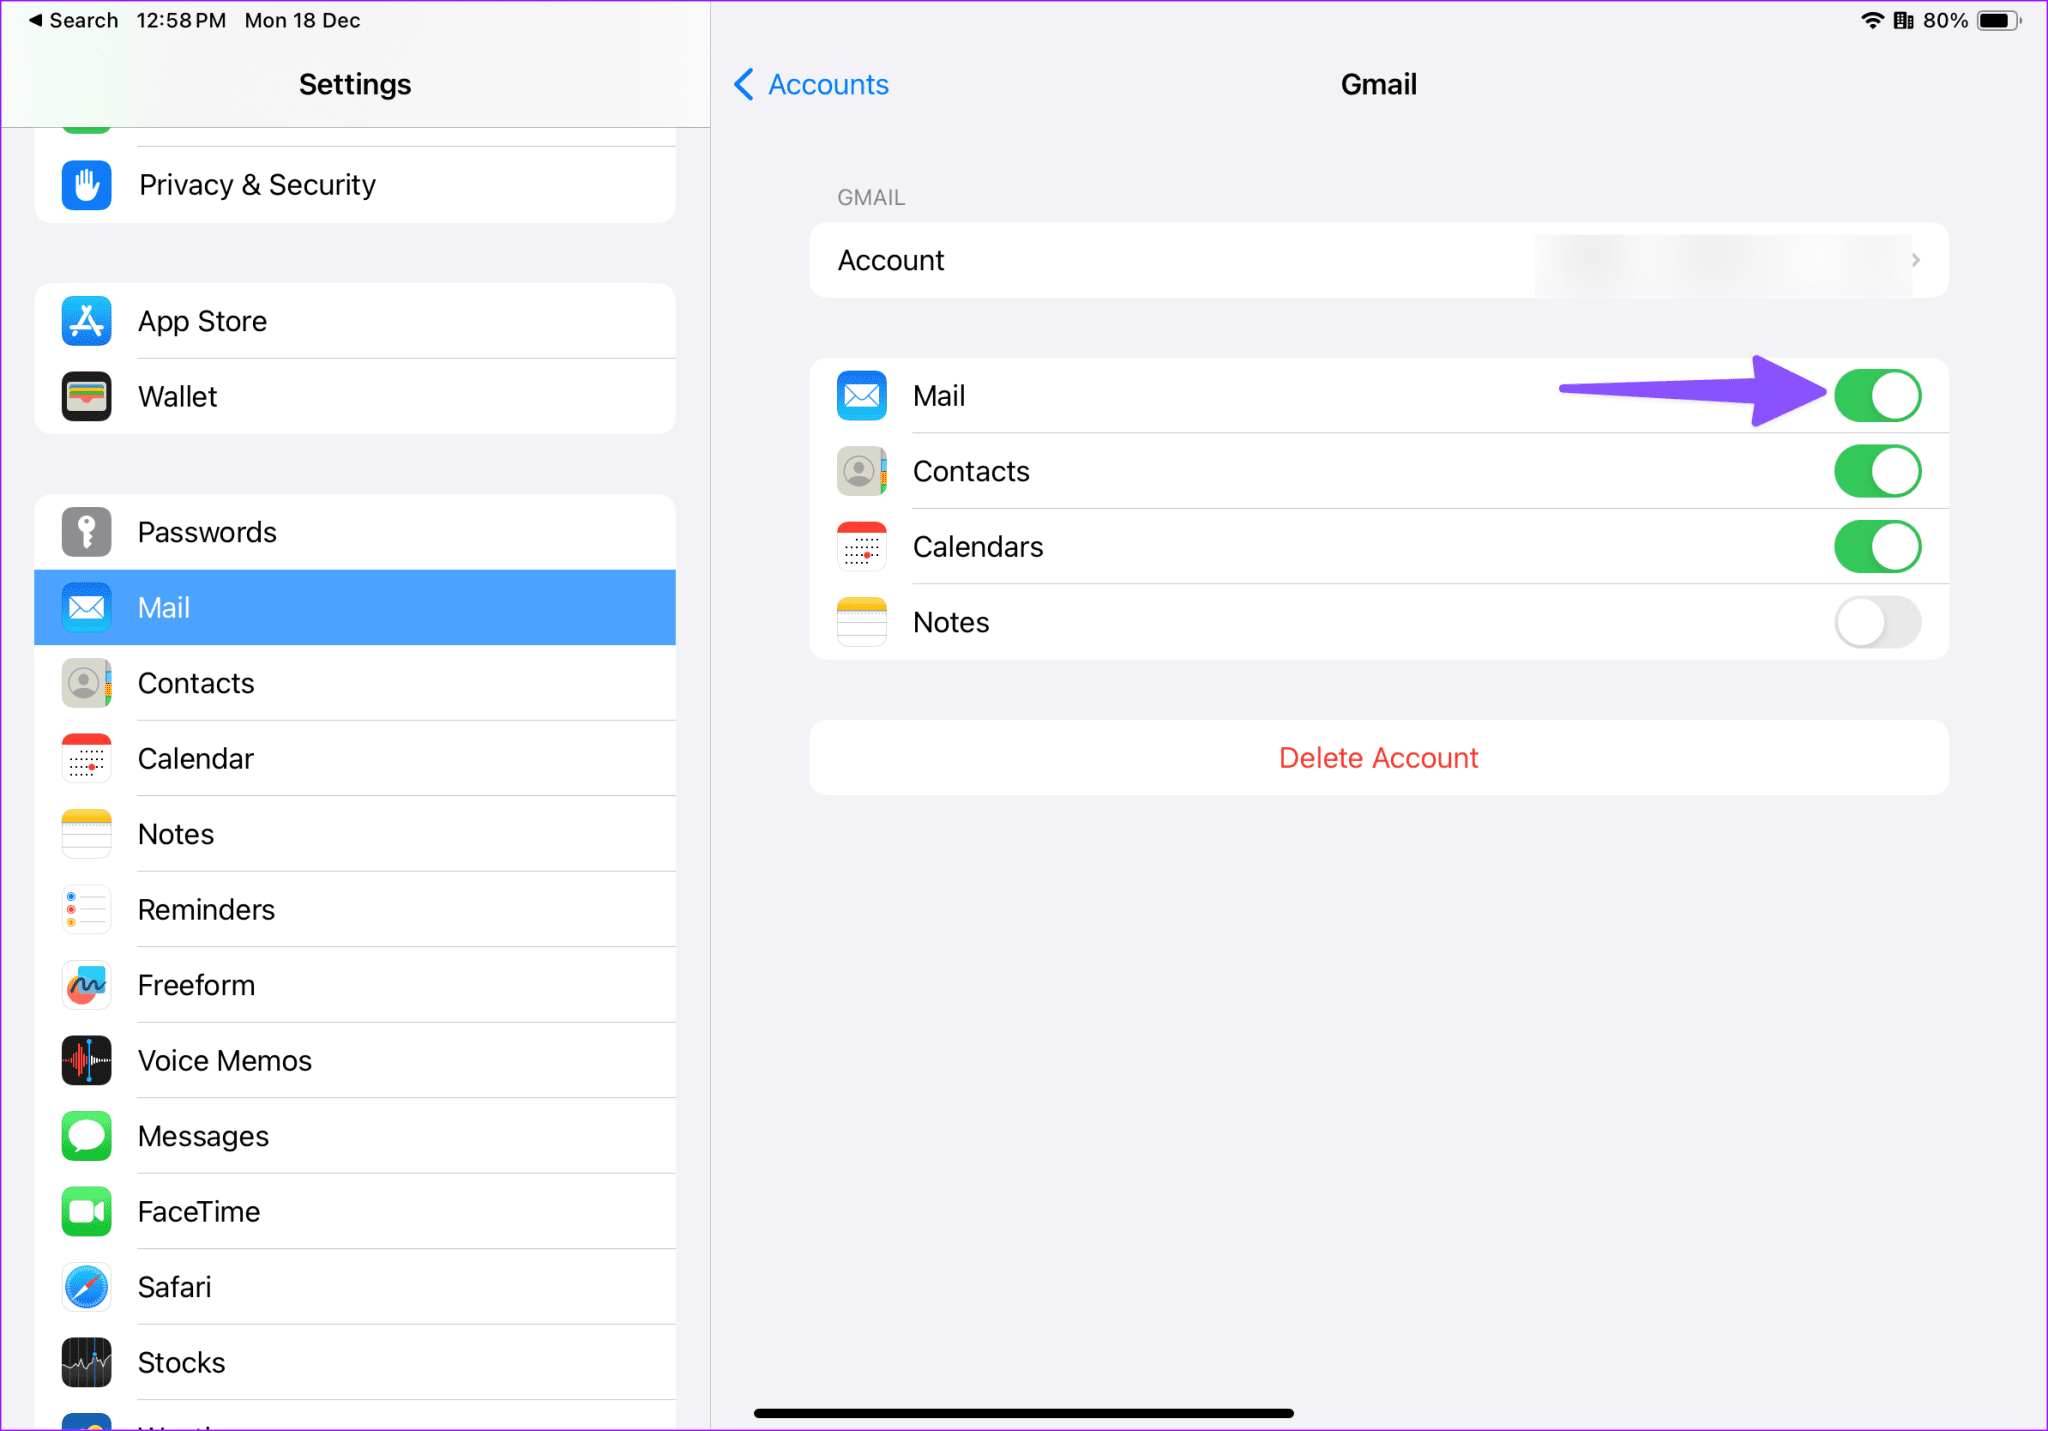The width and height of the screenshot is (2048, 1431).
Task: Enable Notes syncing for Gmail
Action: [1877, 621]
